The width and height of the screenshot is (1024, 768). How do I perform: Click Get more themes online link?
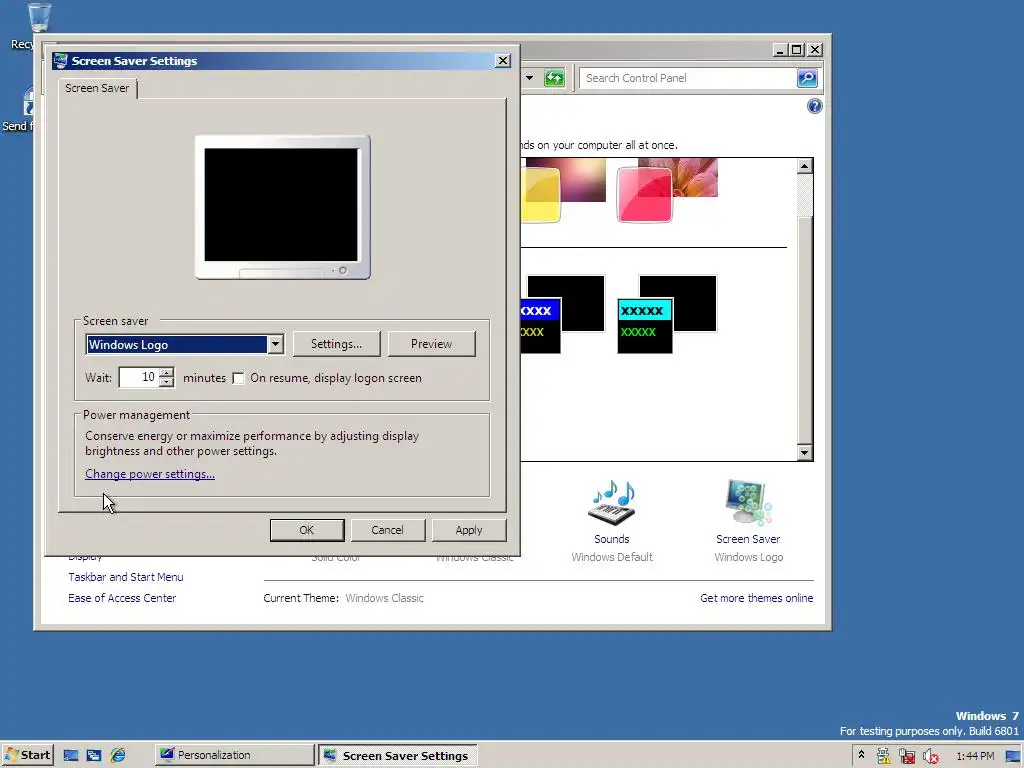756,598
